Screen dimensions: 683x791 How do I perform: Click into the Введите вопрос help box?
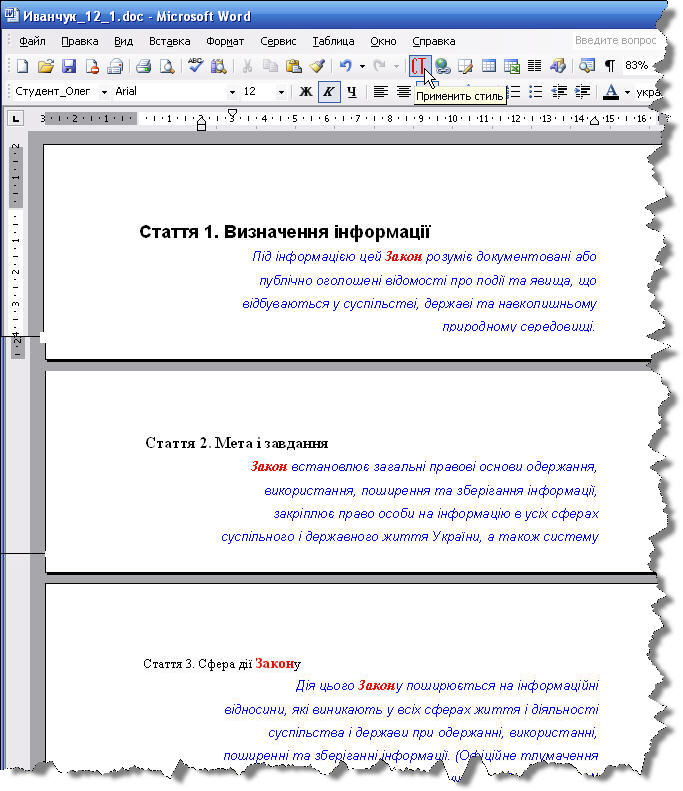point(615,40)
